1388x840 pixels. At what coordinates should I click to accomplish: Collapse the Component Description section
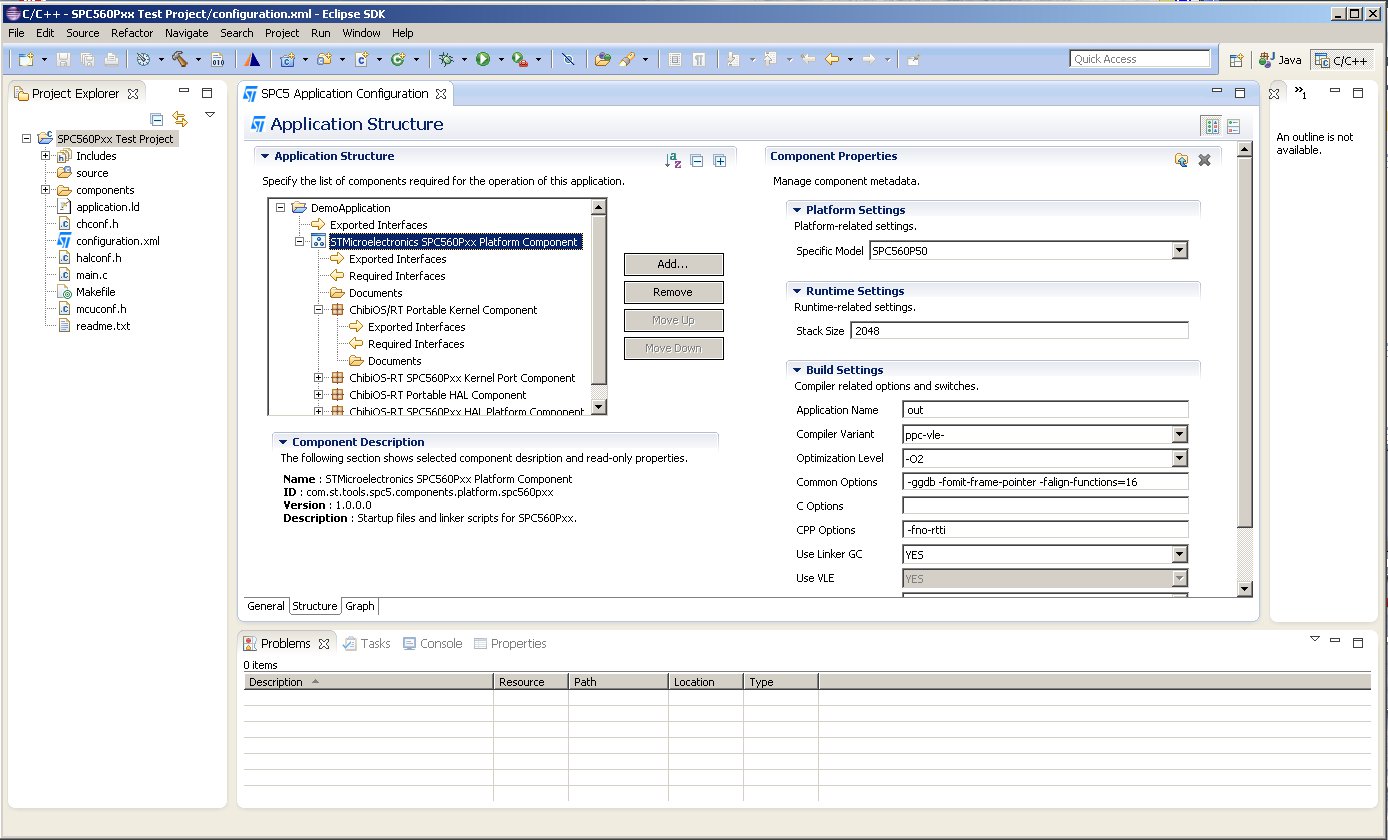point(283,442)
